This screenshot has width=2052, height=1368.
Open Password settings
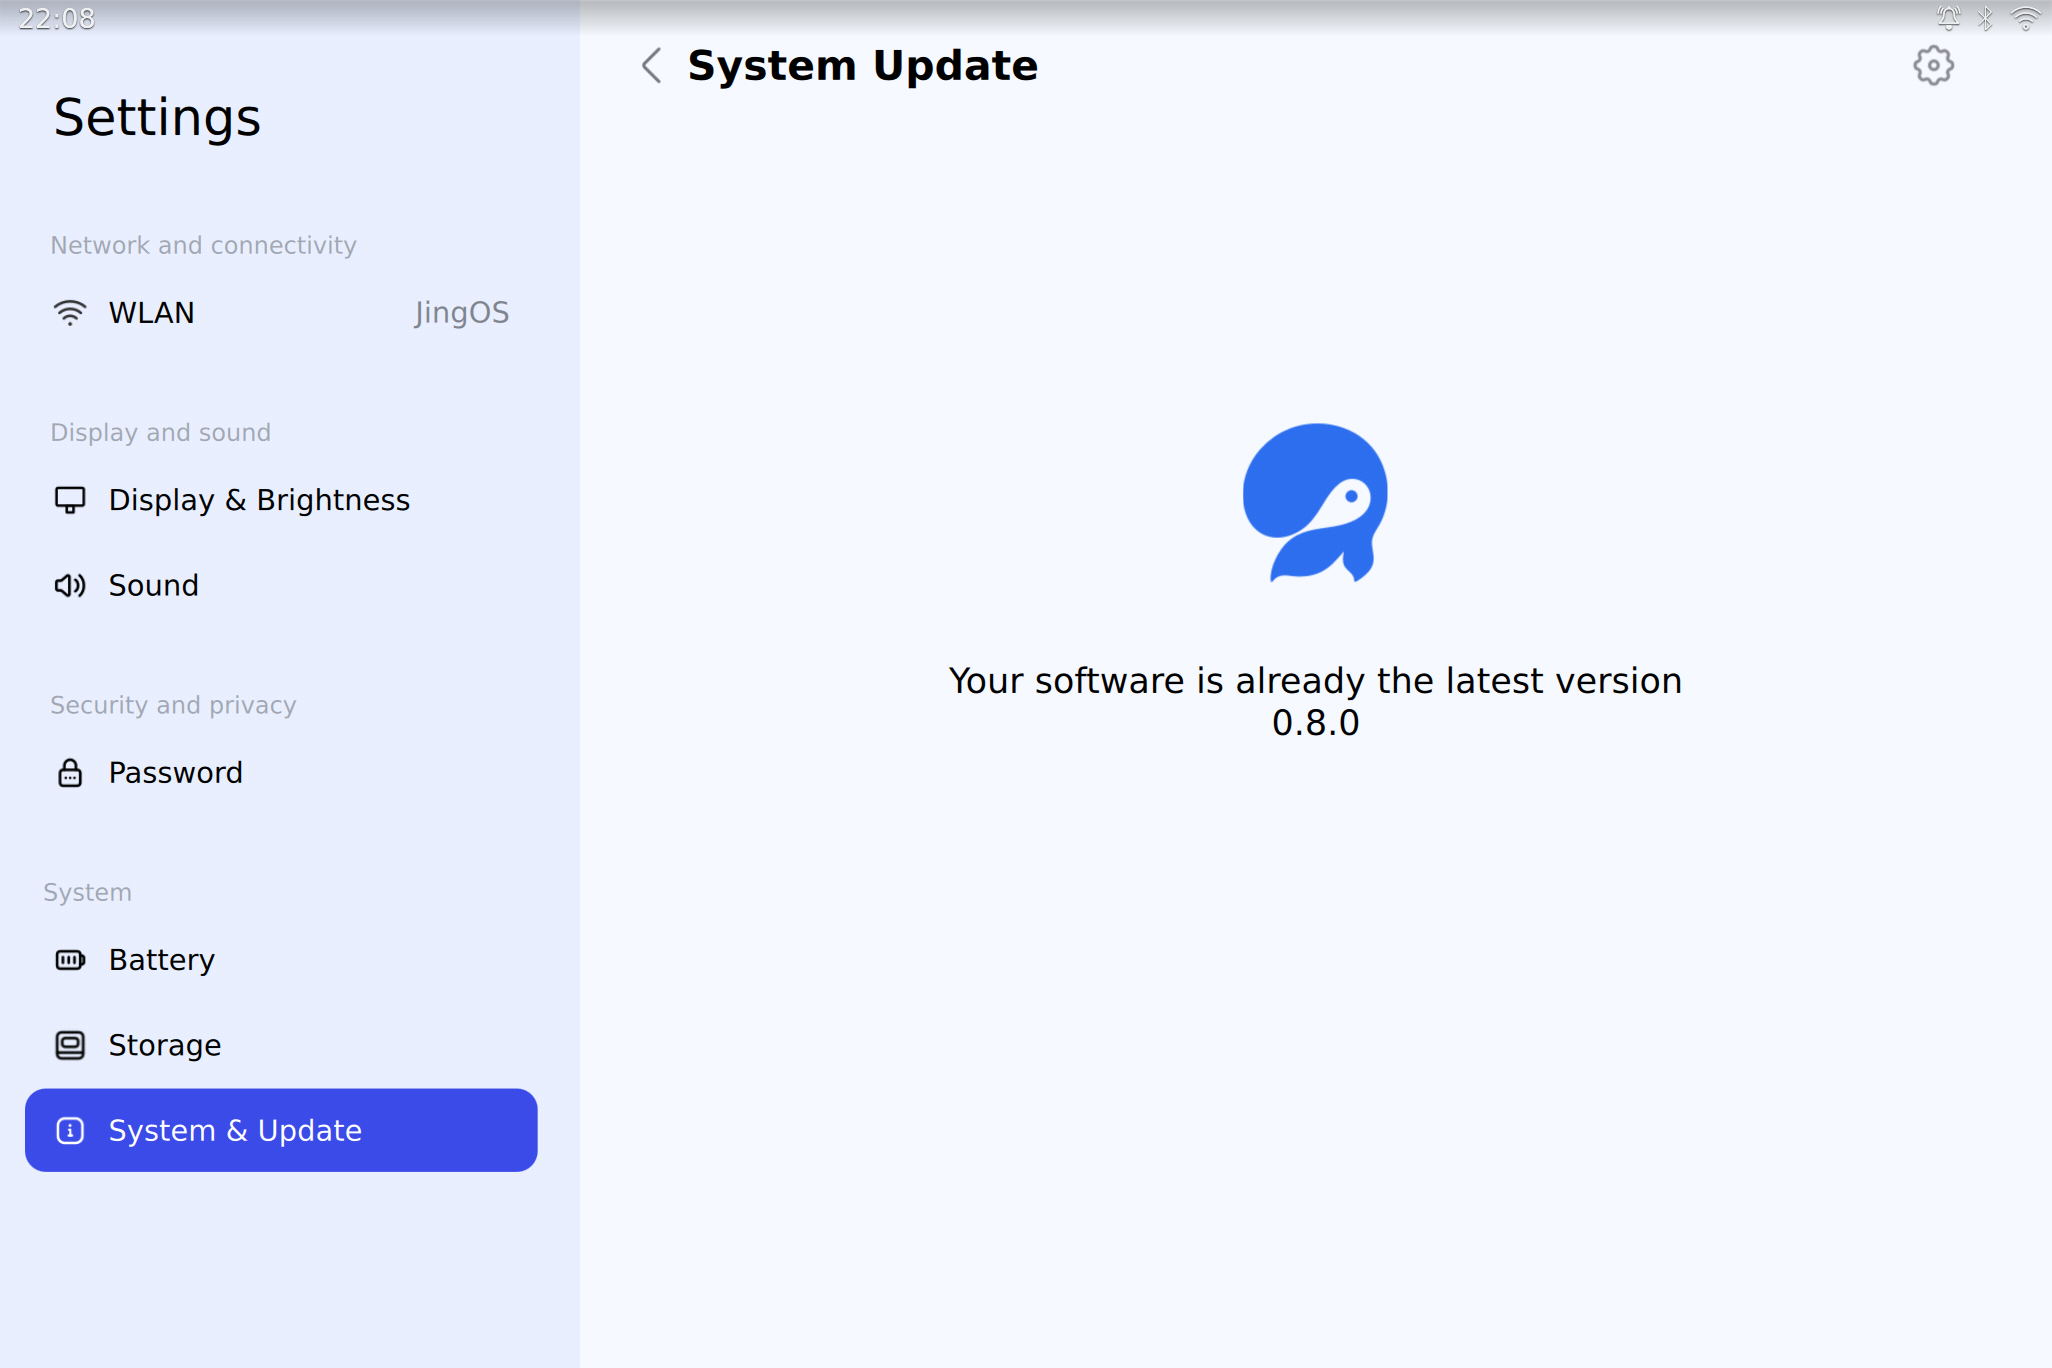tap(176, 772)
